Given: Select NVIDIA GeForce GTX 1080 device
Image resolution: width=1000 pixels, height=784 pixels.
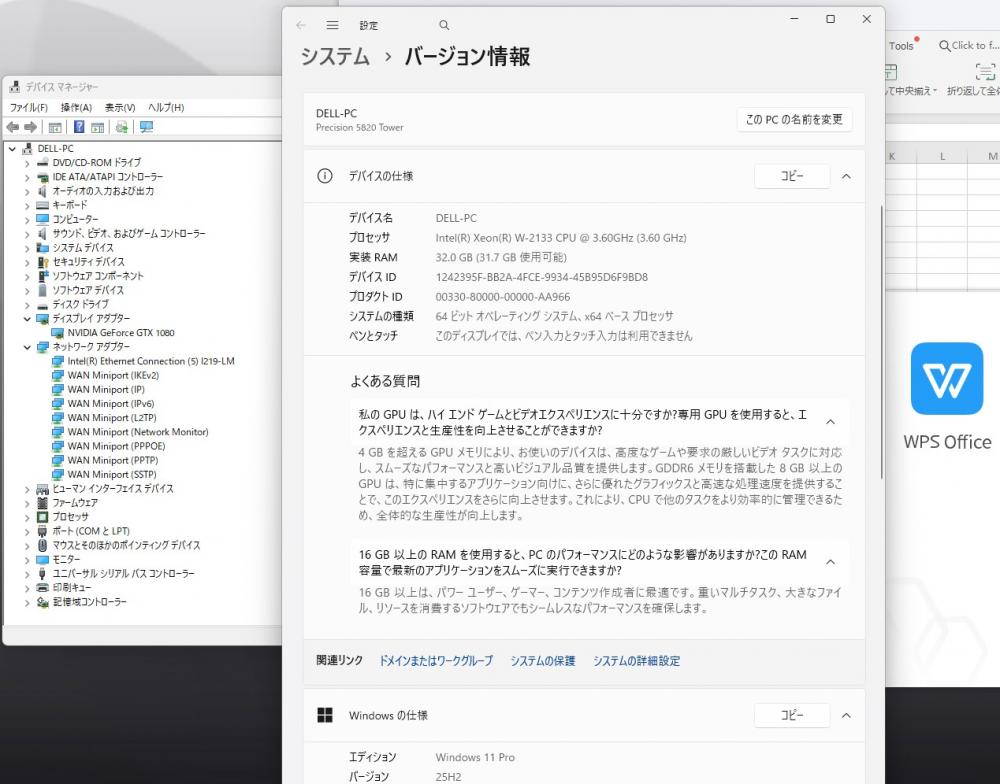Looking at the screenshot, I should [x=120, y=333].
